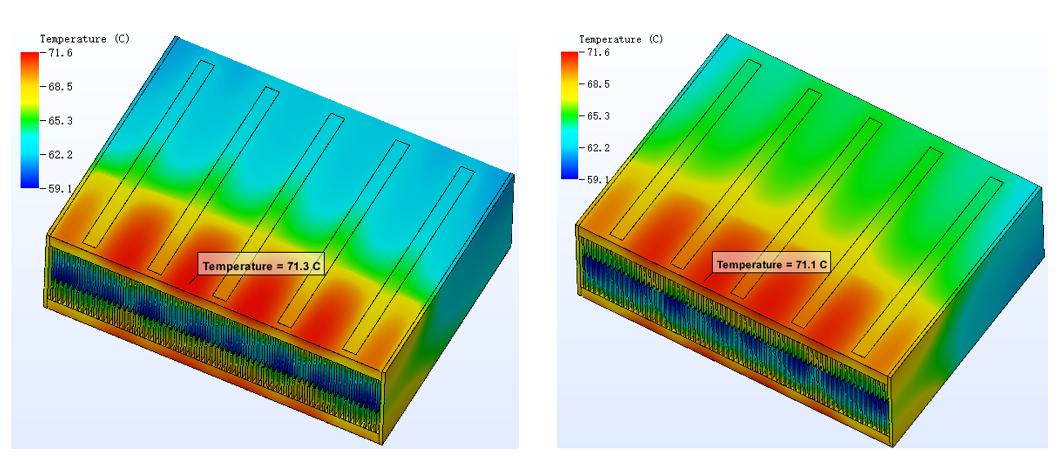Click the 62.2 value on the right legend
Screen dimensions: 1059x457
click(x=597, y=148)
